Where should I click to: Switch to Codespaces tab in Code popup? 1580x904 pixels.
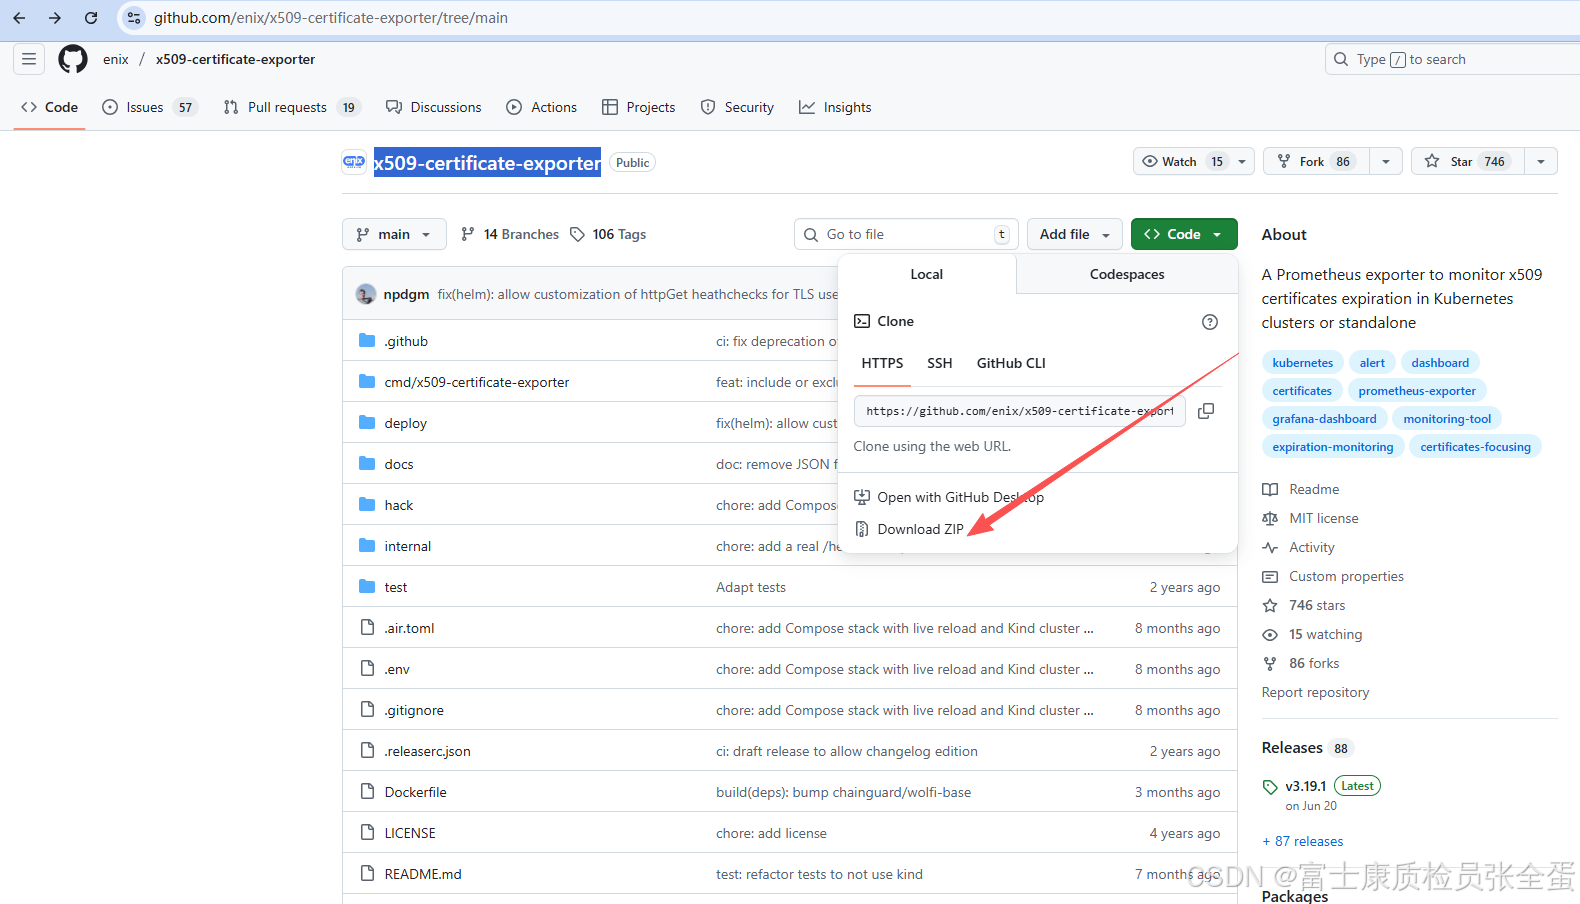(x=1127, y=274)
